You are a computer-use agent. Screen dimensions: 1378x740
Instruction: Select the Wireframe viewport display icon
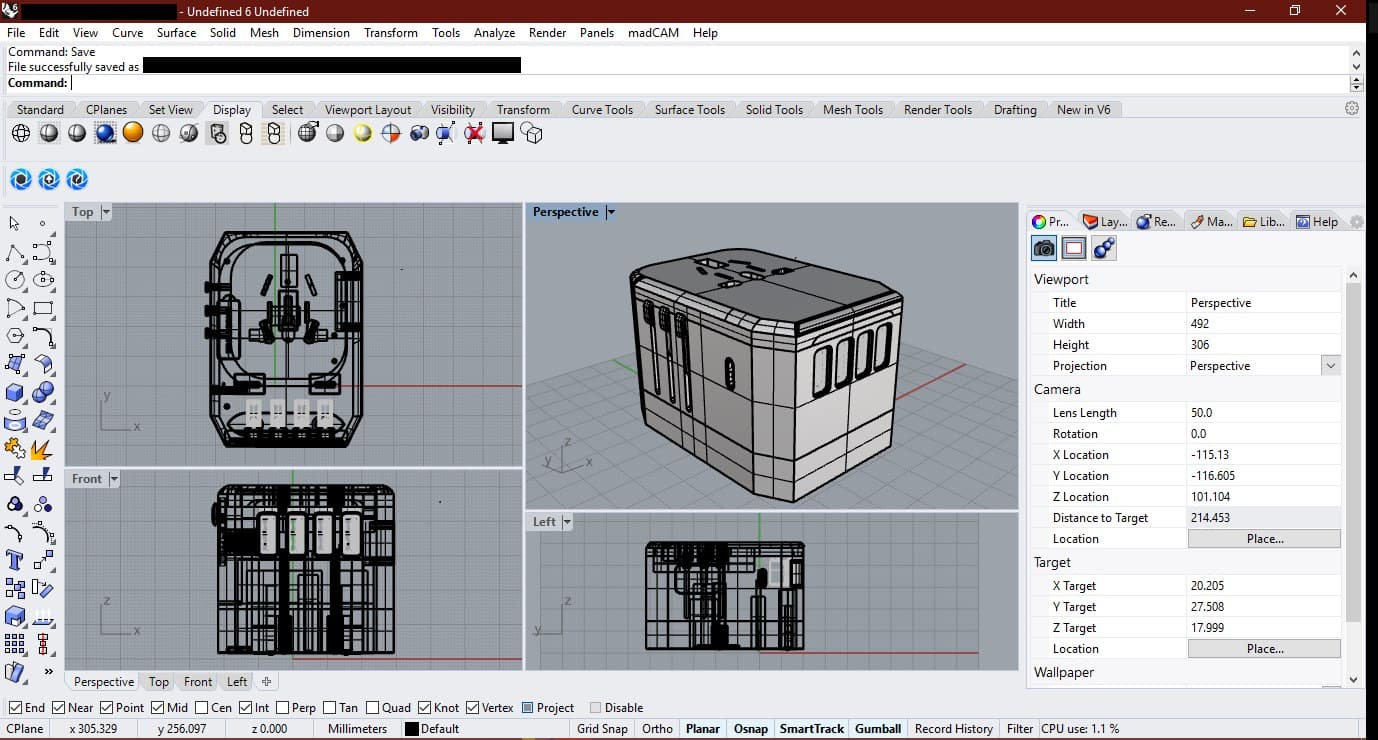click(21, 133)
